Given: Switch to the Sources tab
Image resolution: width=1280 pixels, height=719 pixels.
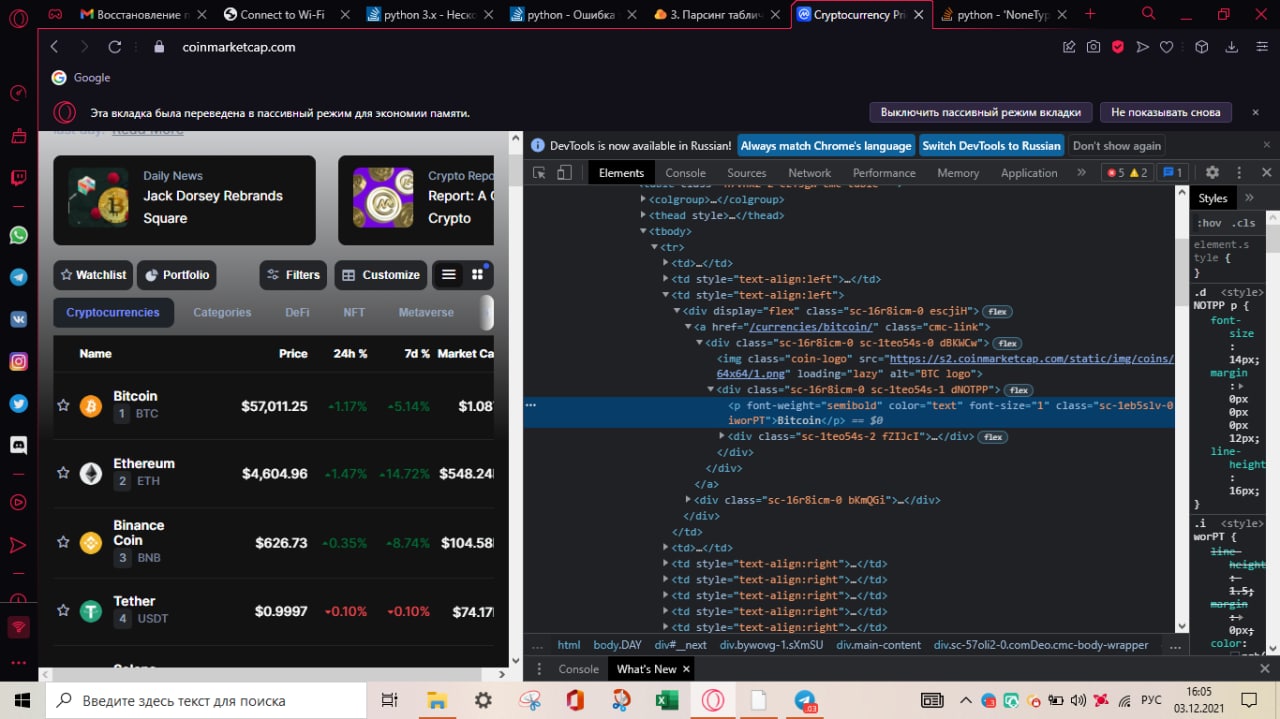Looking at the screenshot, I should [x=746, y=173].
